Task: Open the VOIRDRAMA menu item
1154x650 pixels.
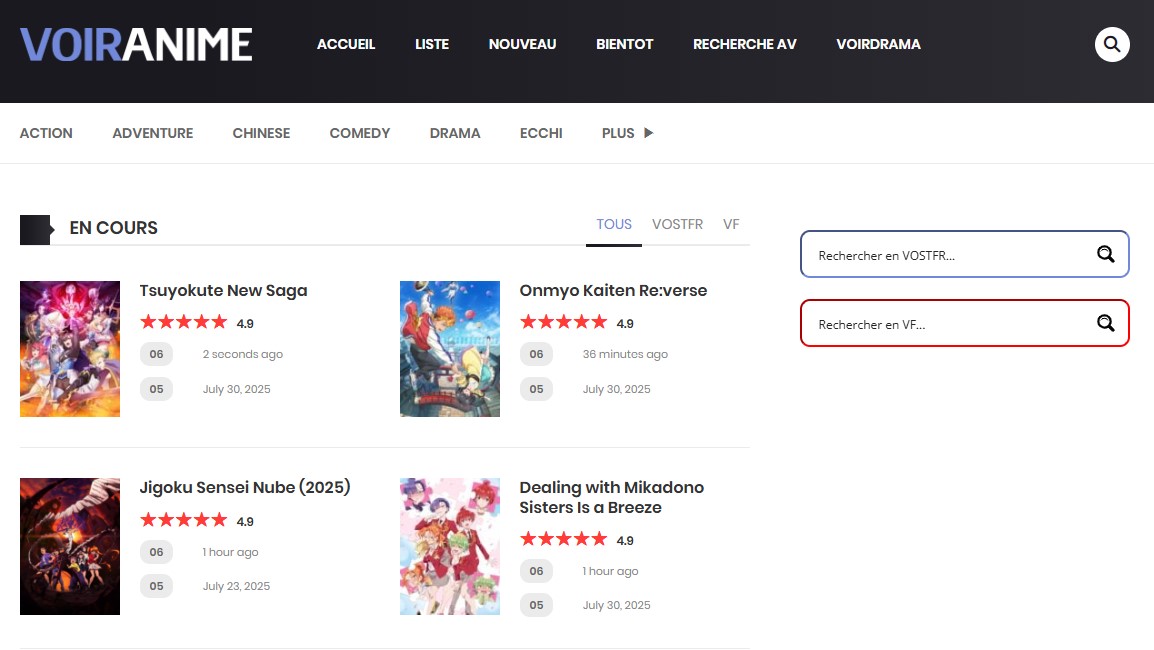Action: (878, 44)
